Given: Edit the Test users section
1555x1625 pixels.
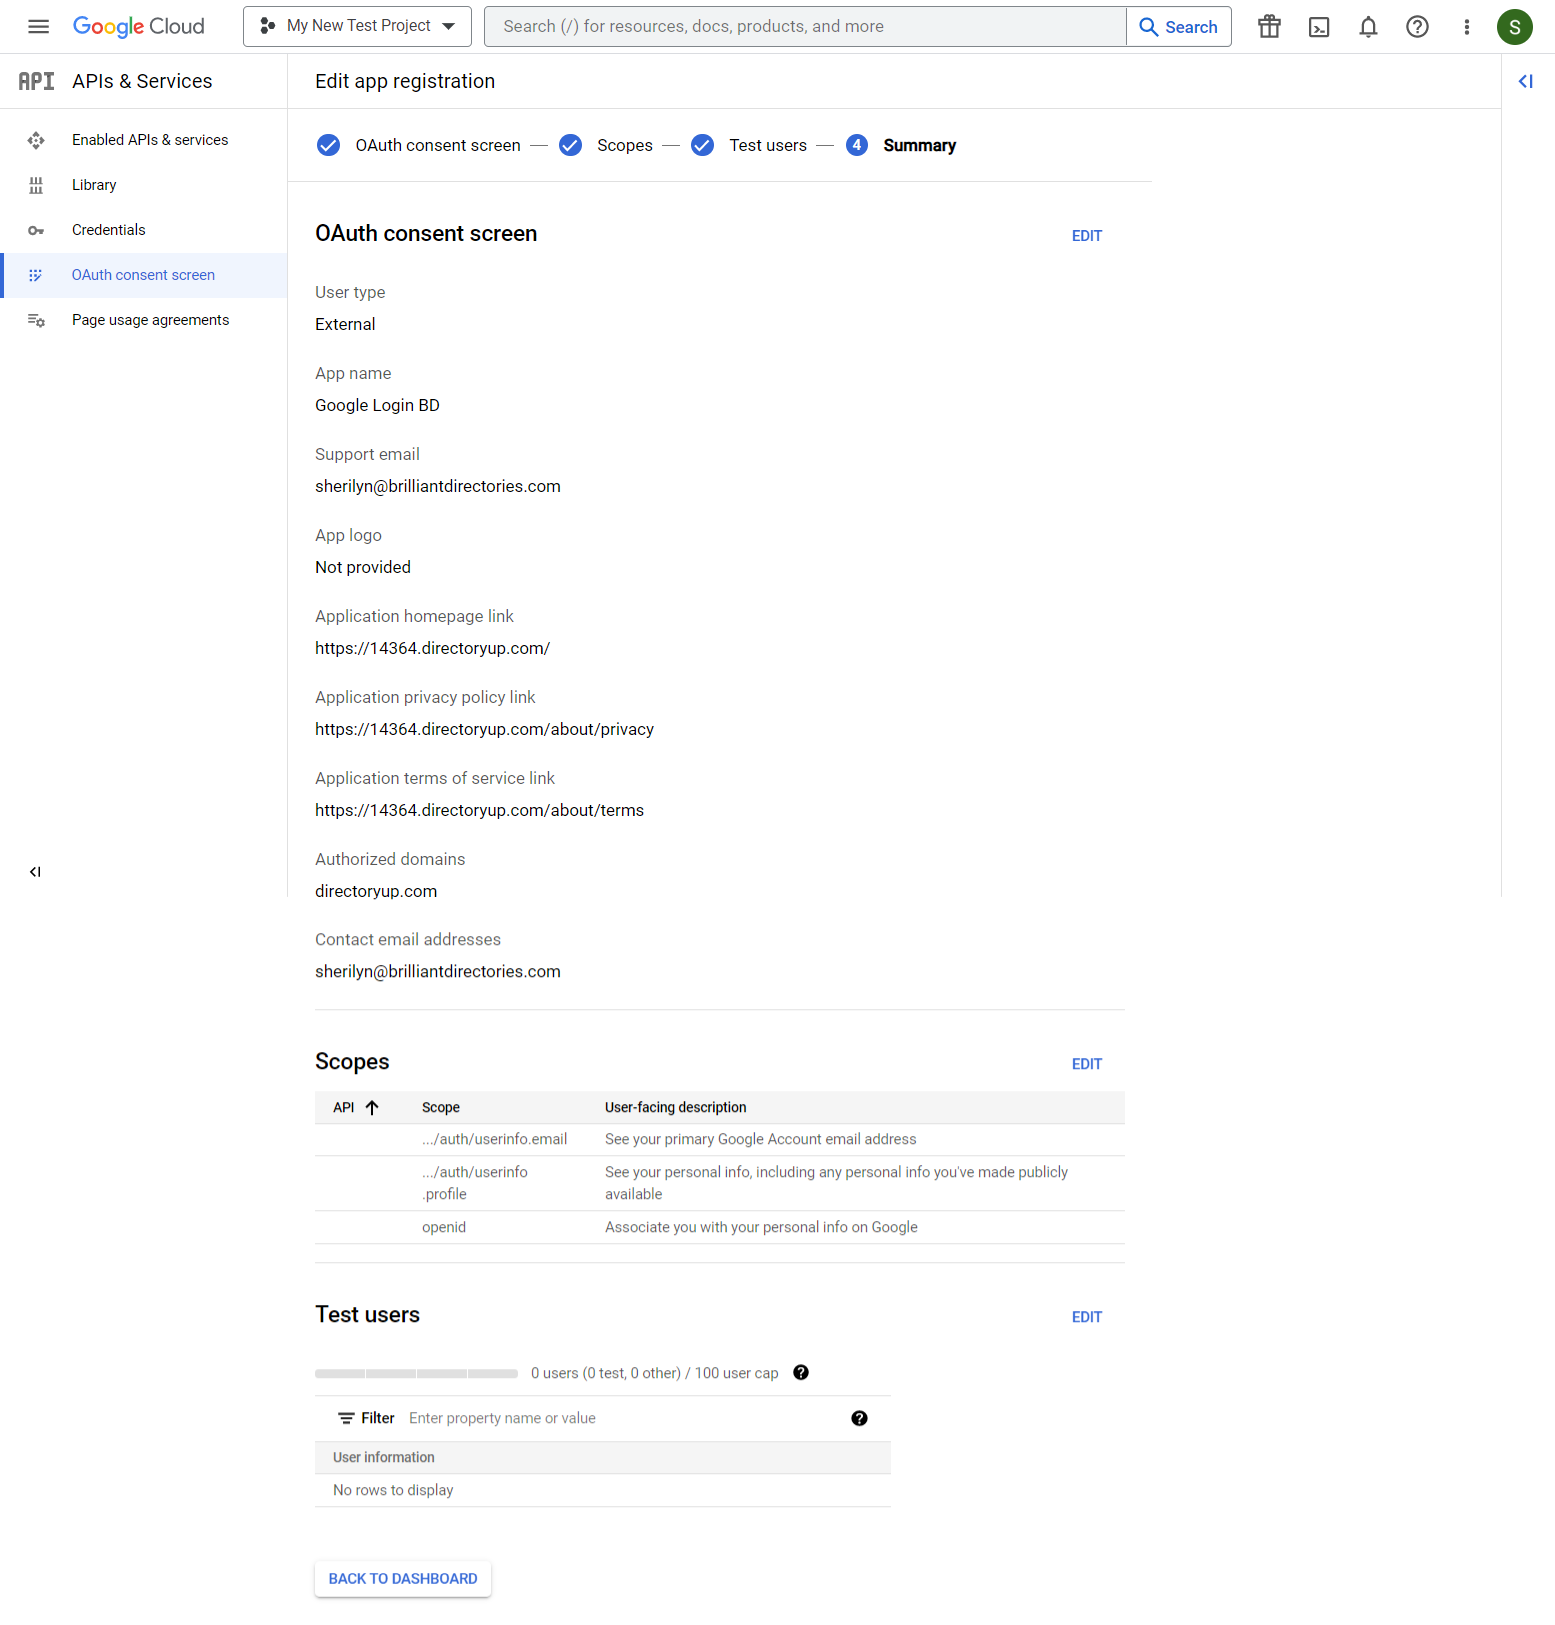Looking at the screenshot, I should 1087,1317.
